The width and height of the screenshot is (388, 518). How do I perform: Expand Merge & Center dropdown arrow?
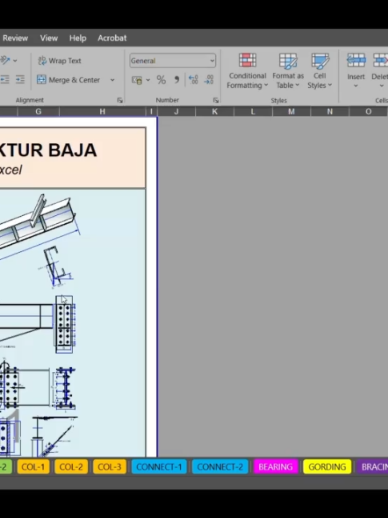point(112,80)
